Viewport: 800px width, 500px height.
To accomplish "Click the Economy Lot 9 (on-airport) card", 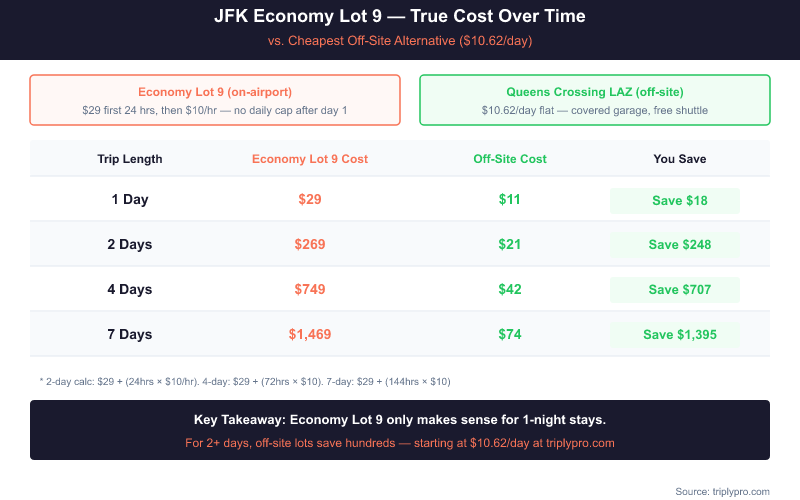I will pyautogui.click(x=215, y=100).
